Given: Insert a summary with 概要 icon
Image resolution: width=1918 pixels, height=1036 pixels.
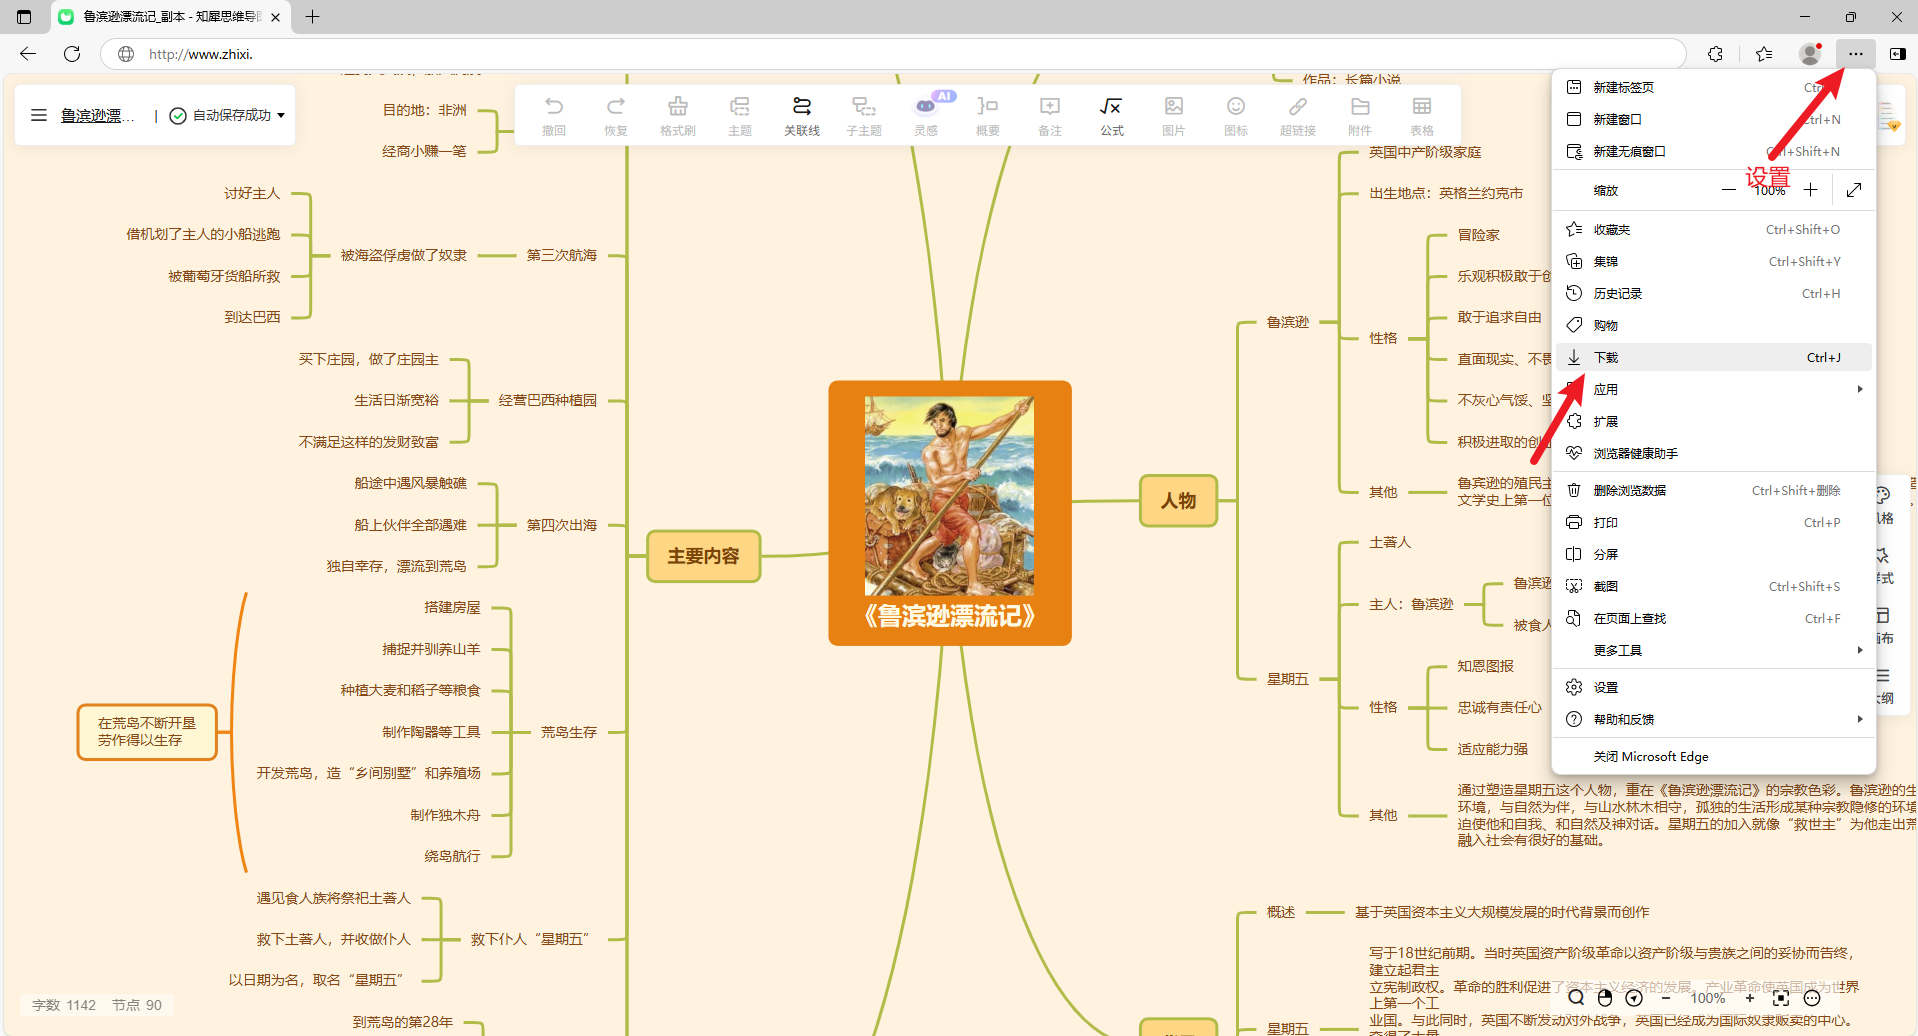Looking at the screenshot, I should pyautogui.click(x=988, y=115).
